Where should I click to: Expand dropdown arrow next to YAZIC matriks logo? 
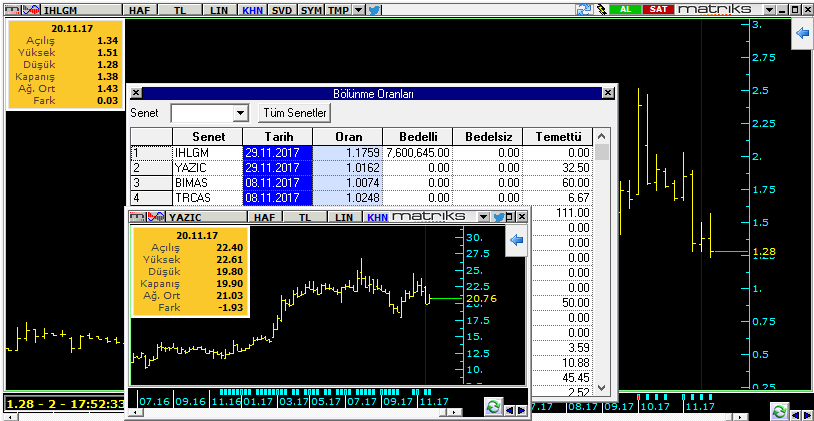coord(483,217)
